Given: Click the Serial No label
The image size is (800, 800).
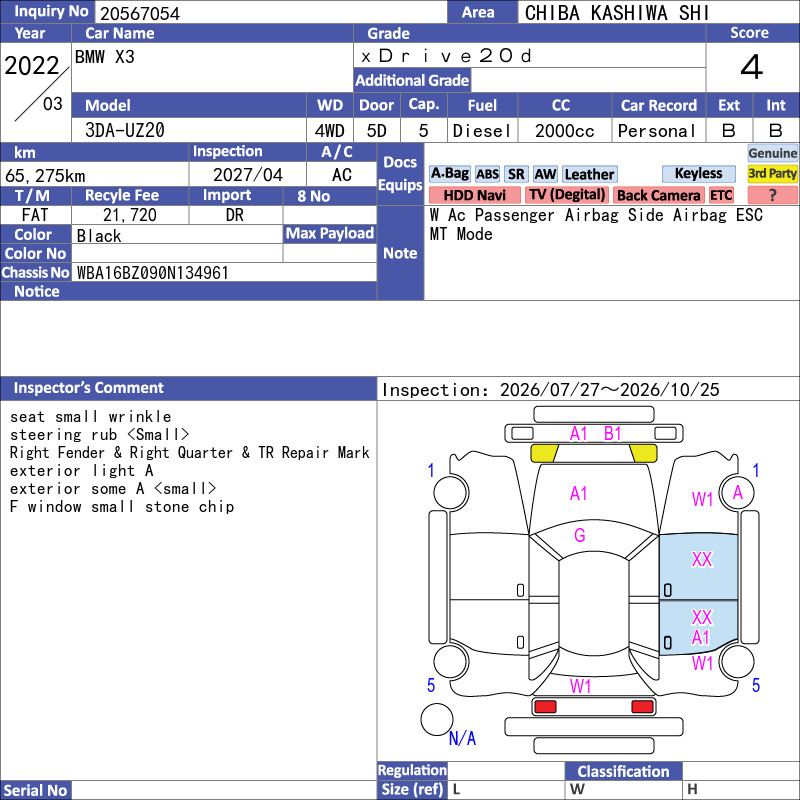Looking at the screenshot, I should tap(35, 790).
